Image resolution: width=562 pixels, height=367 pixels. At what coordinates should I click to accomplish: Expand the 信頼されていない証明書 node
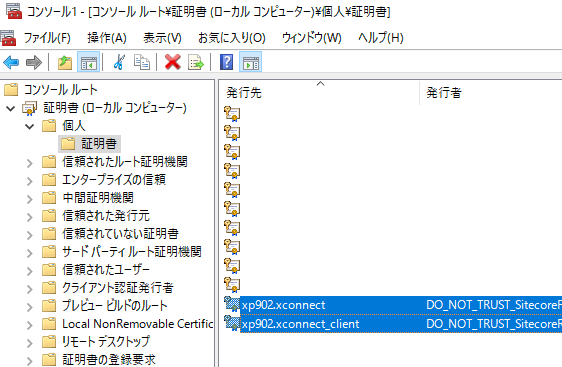click(30, 235)
